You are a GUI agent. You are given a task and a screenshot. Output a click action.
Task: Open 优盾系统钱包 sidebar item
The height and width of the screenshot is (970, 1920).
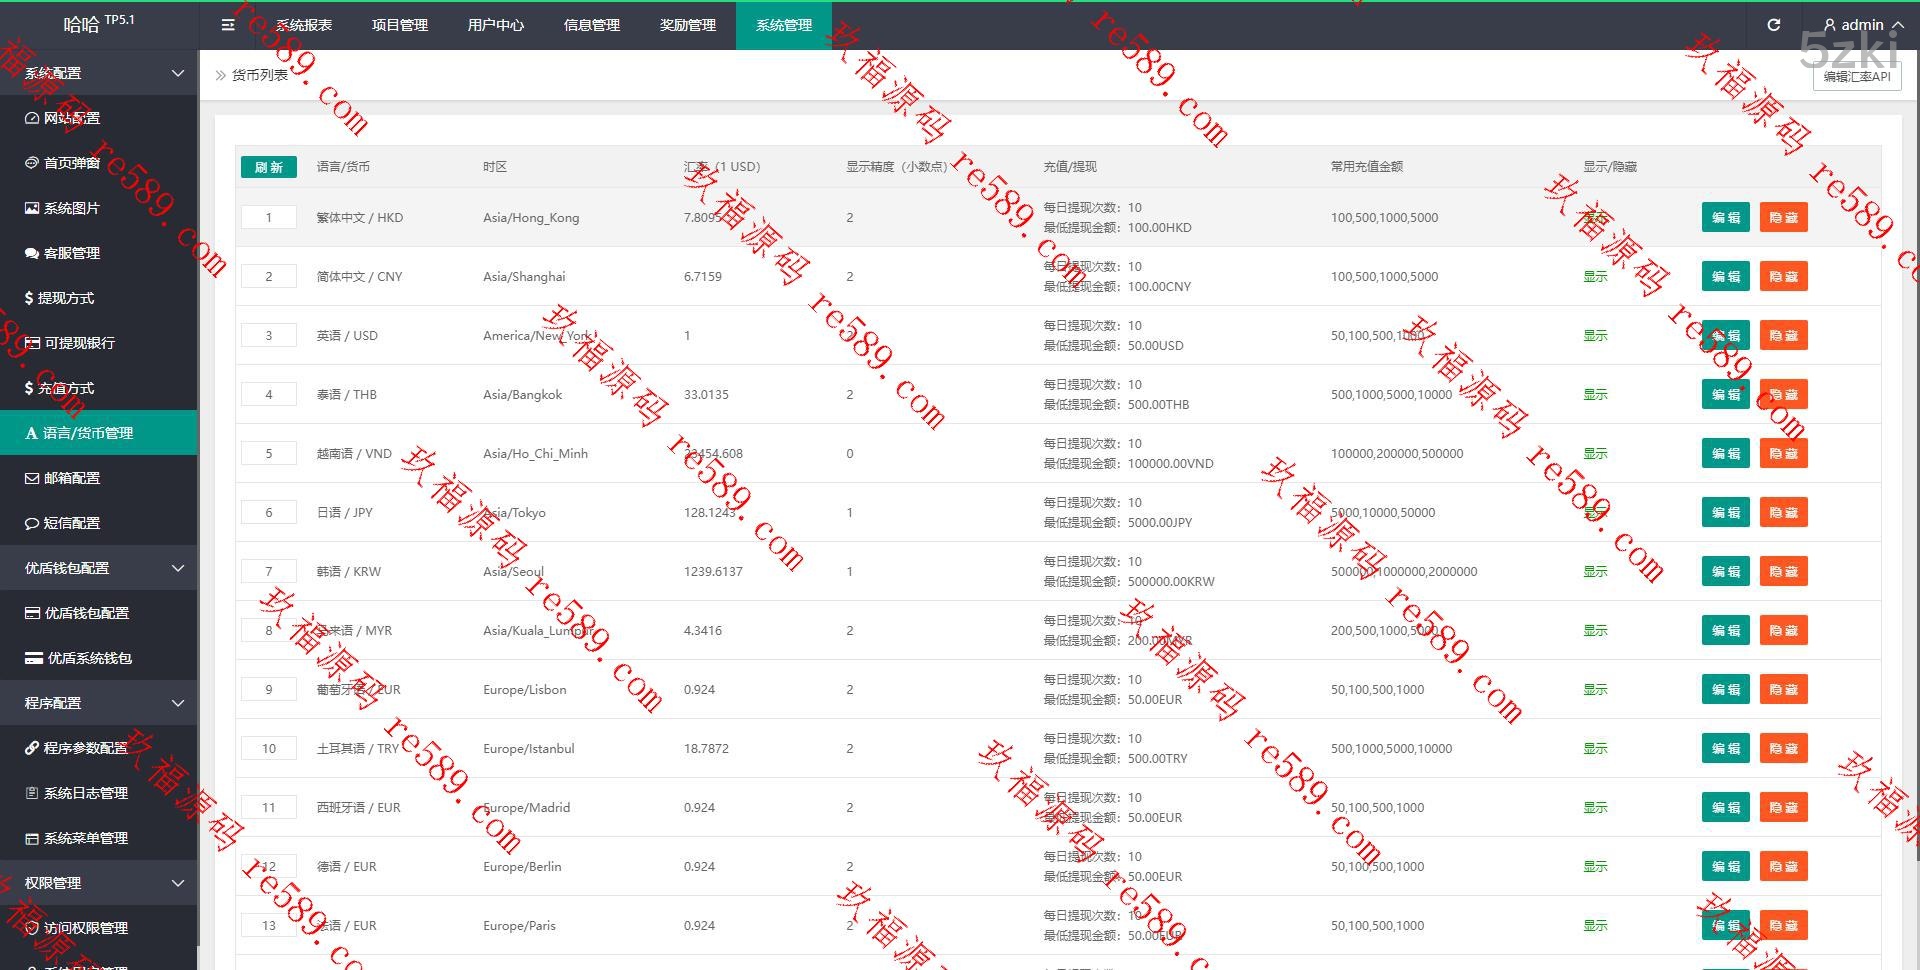[89, 658]
